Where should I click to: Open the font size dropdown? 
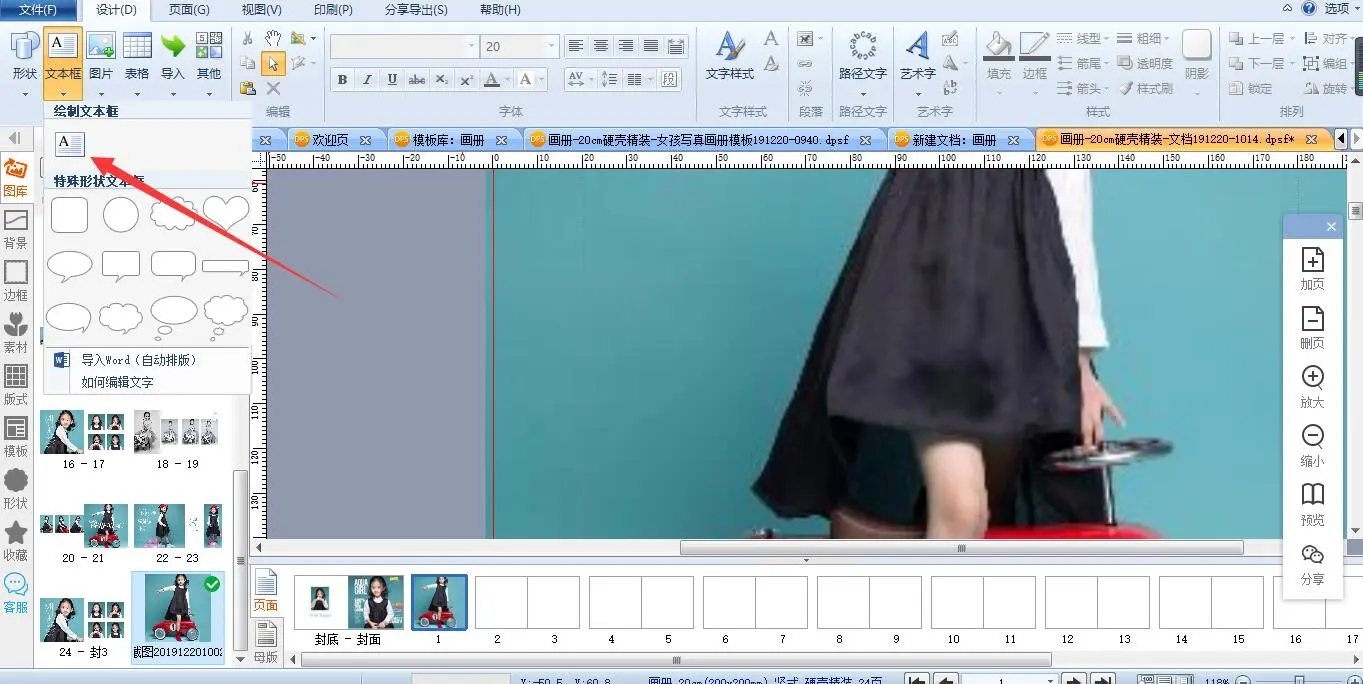[x=551, y=47]
